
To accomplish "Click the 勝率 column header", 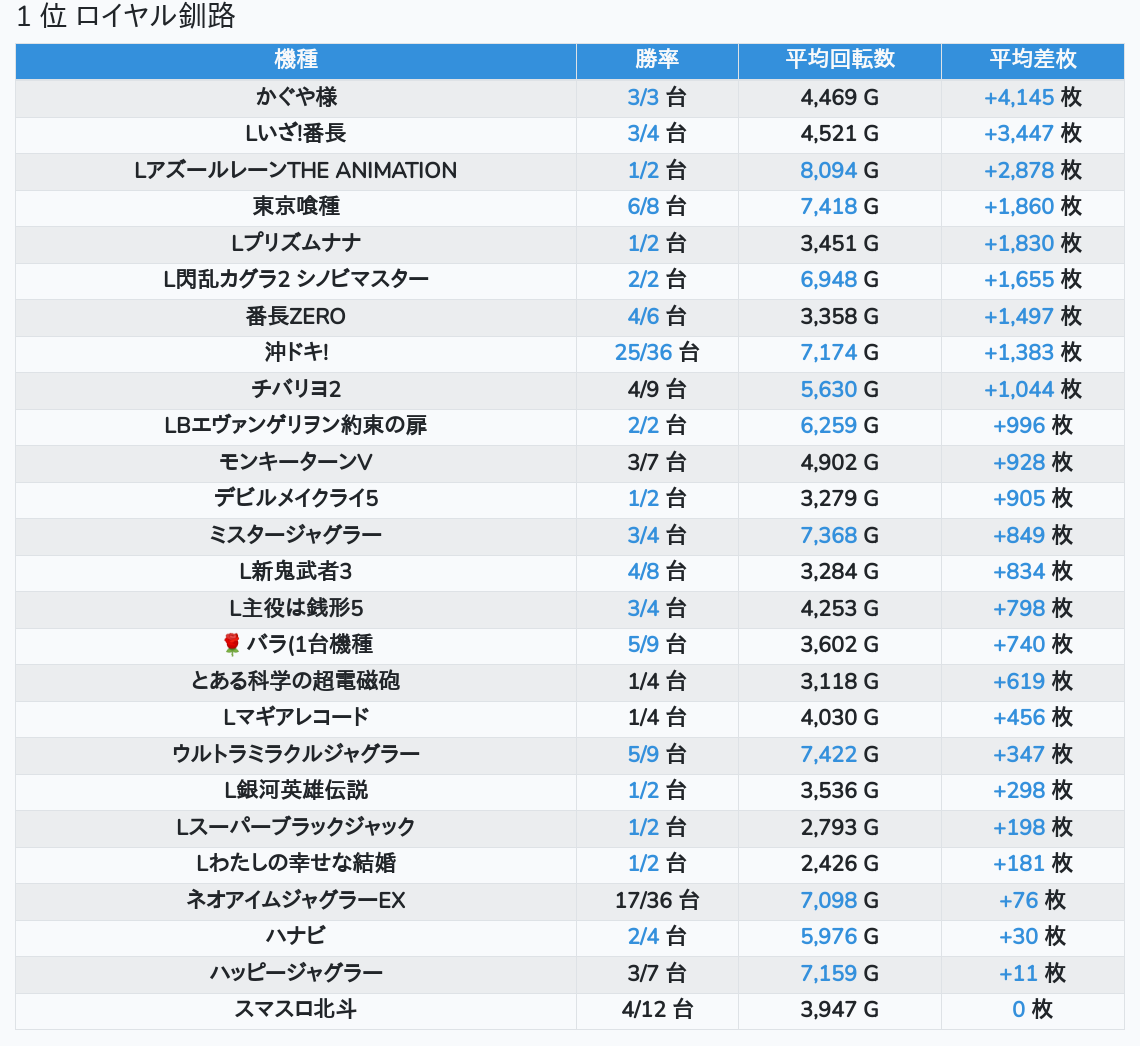I will pos(657,60).
